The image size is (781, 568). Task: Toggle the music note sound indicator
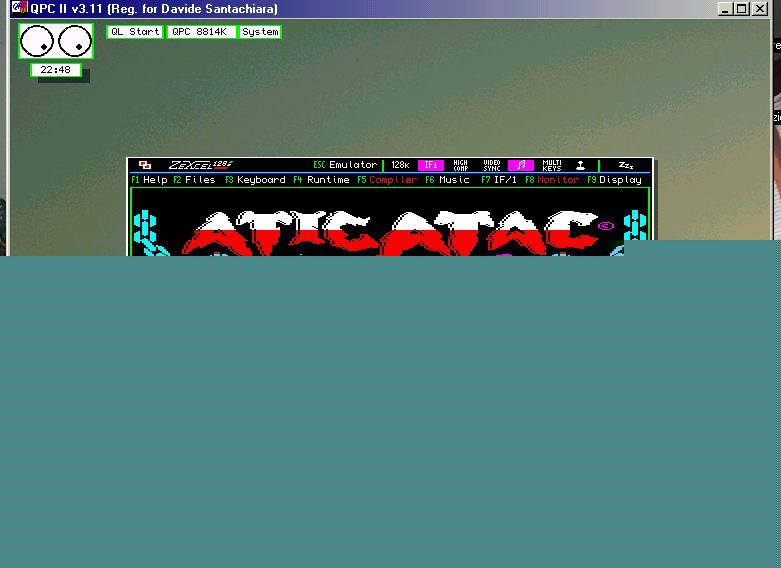521,165
